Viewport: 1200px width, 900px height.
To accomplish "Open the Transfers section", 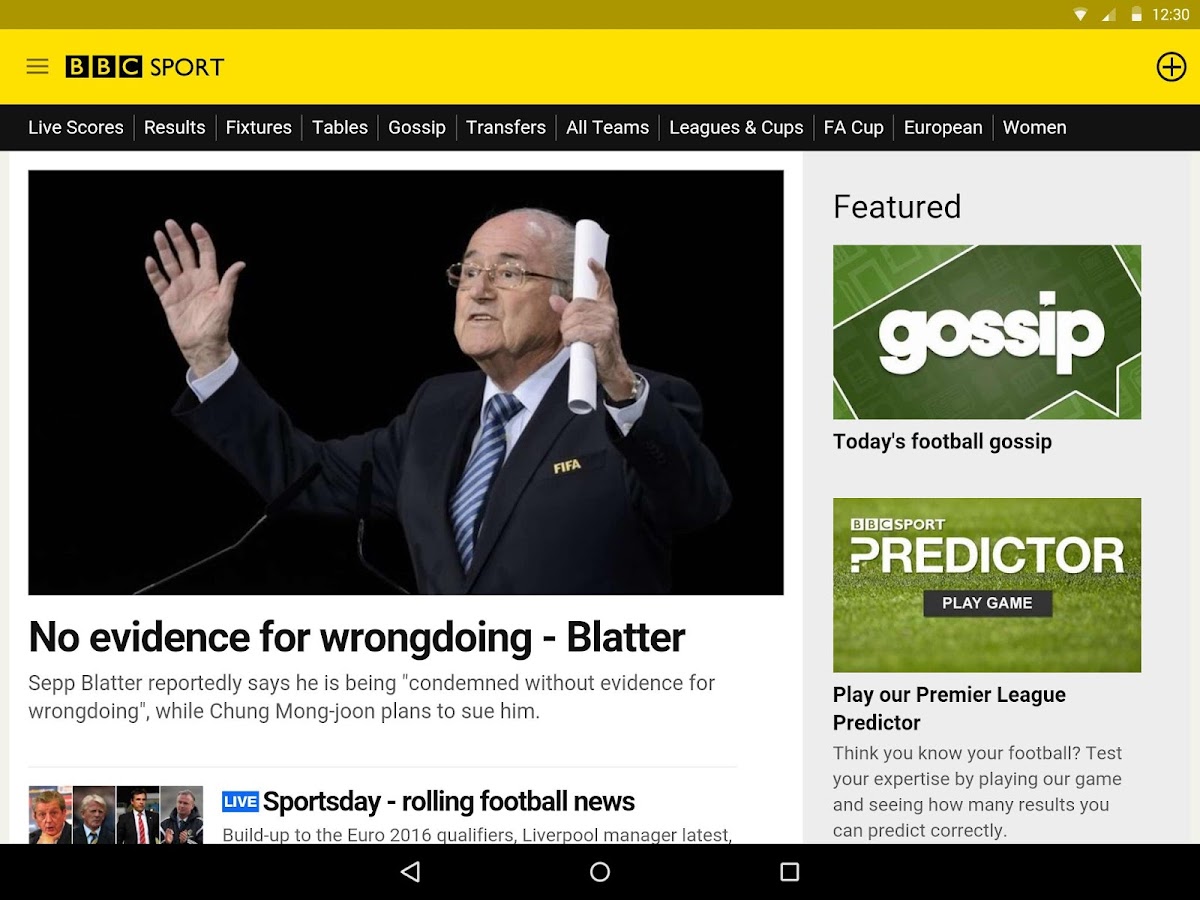I will pos(506,127).
